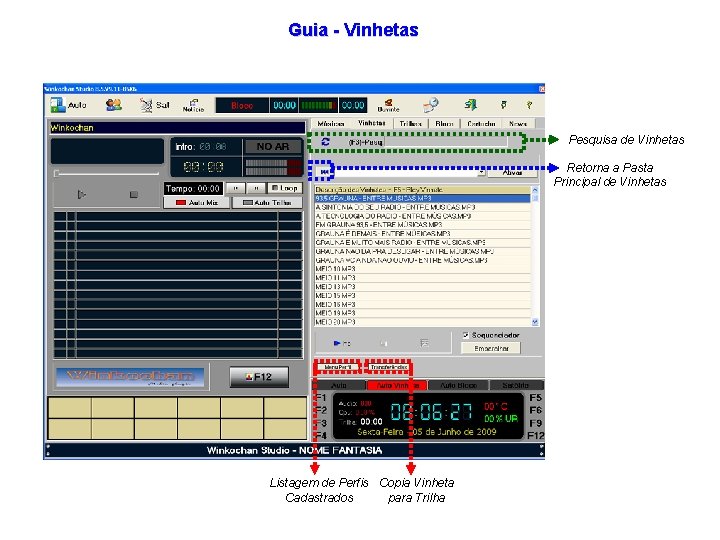This screenshot has width=720, height=540.
Task: Click the blue refresh arrows icon
Action: pos(326,142)
